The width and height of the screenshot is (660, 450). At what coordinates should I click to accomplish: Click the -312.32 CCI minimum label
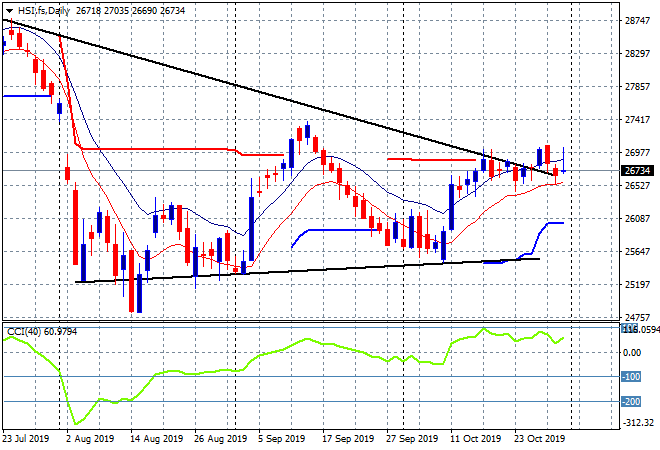(x=639, y=422)
